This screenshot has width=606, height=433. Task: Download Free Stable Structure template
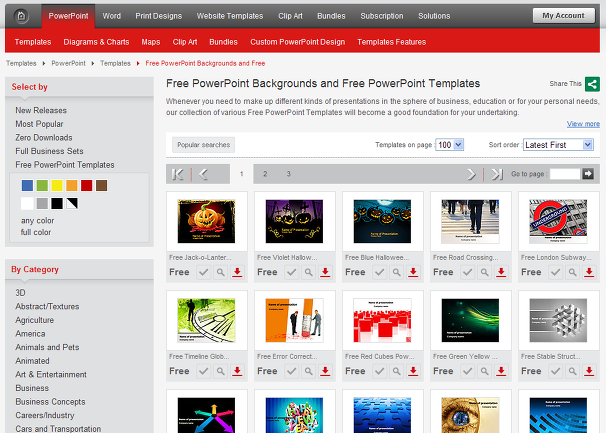(589, 371)
